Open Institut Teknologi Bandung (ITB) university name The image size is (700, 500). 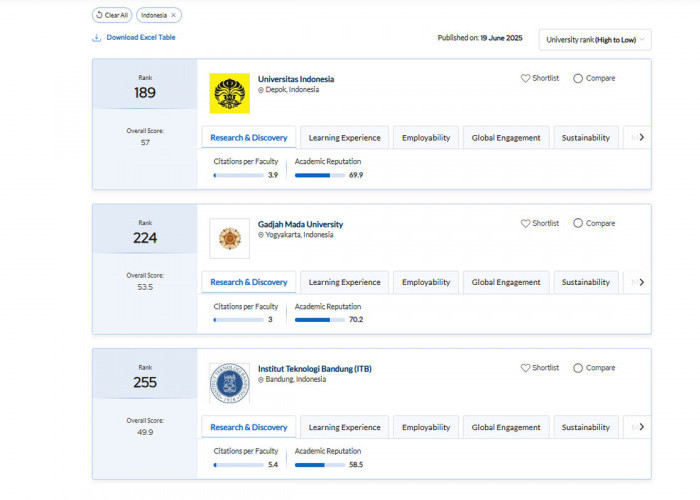(x=314, y=368)
